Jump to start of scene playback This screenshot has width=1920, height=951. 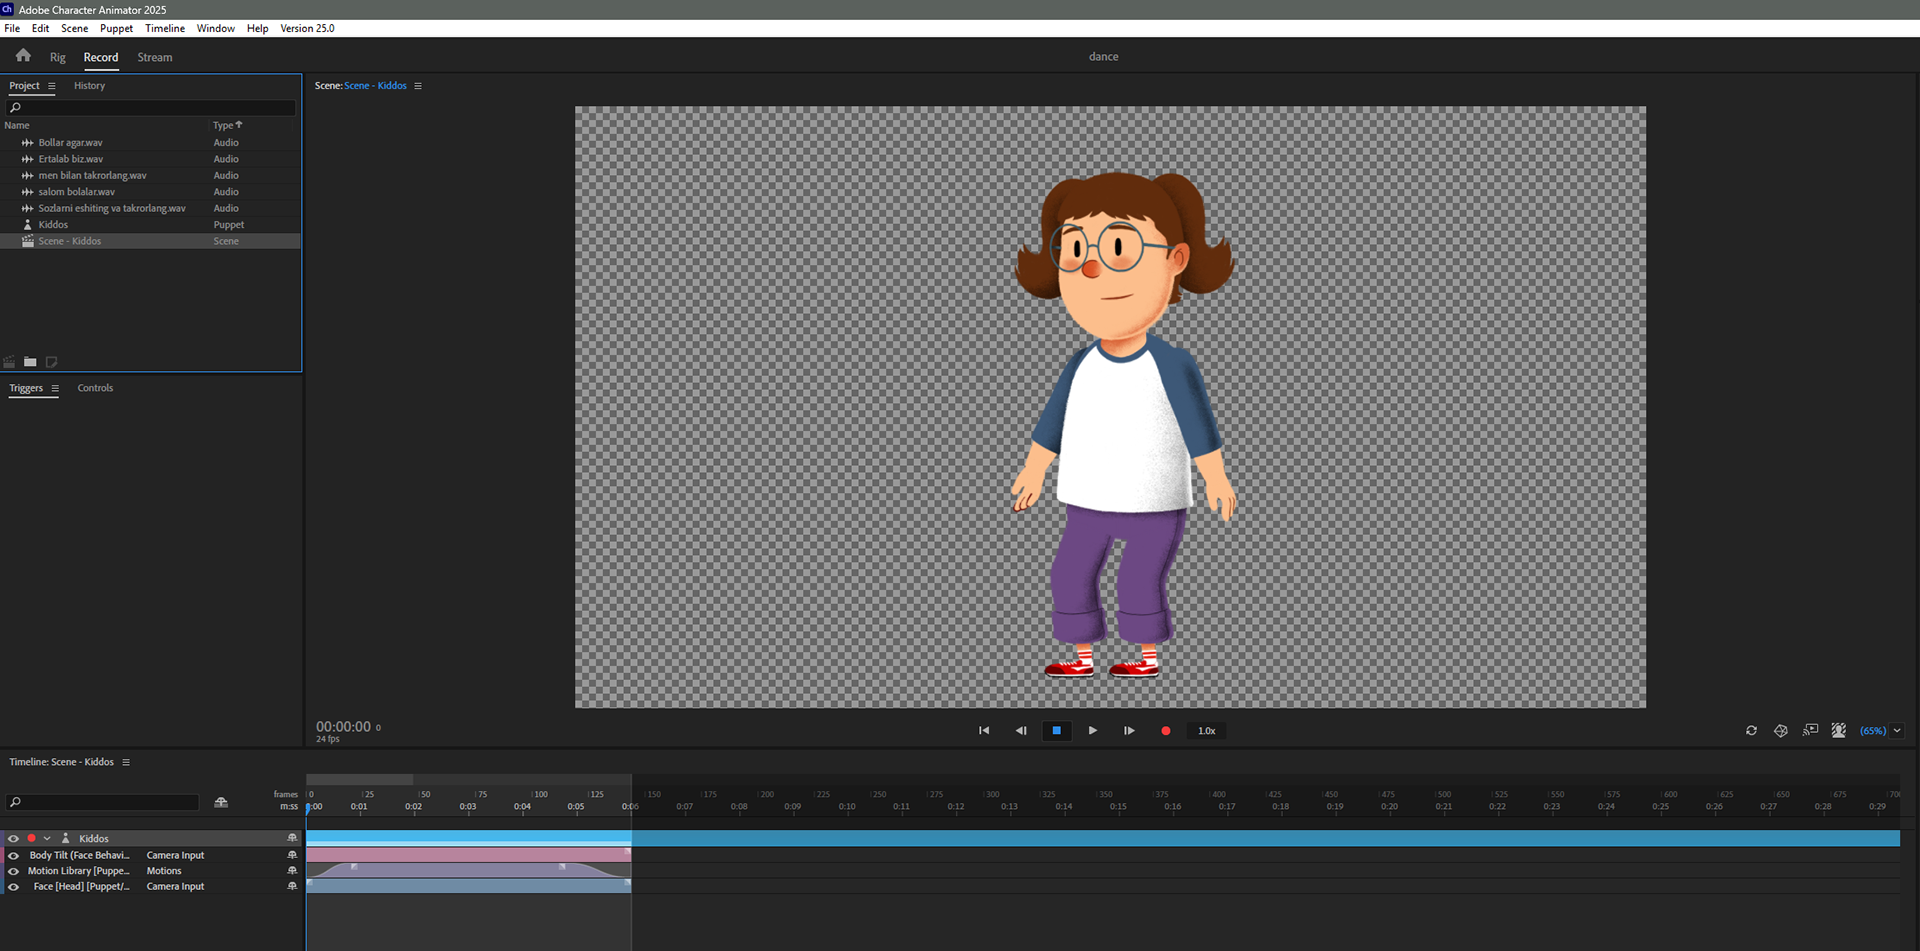point(984,731)
